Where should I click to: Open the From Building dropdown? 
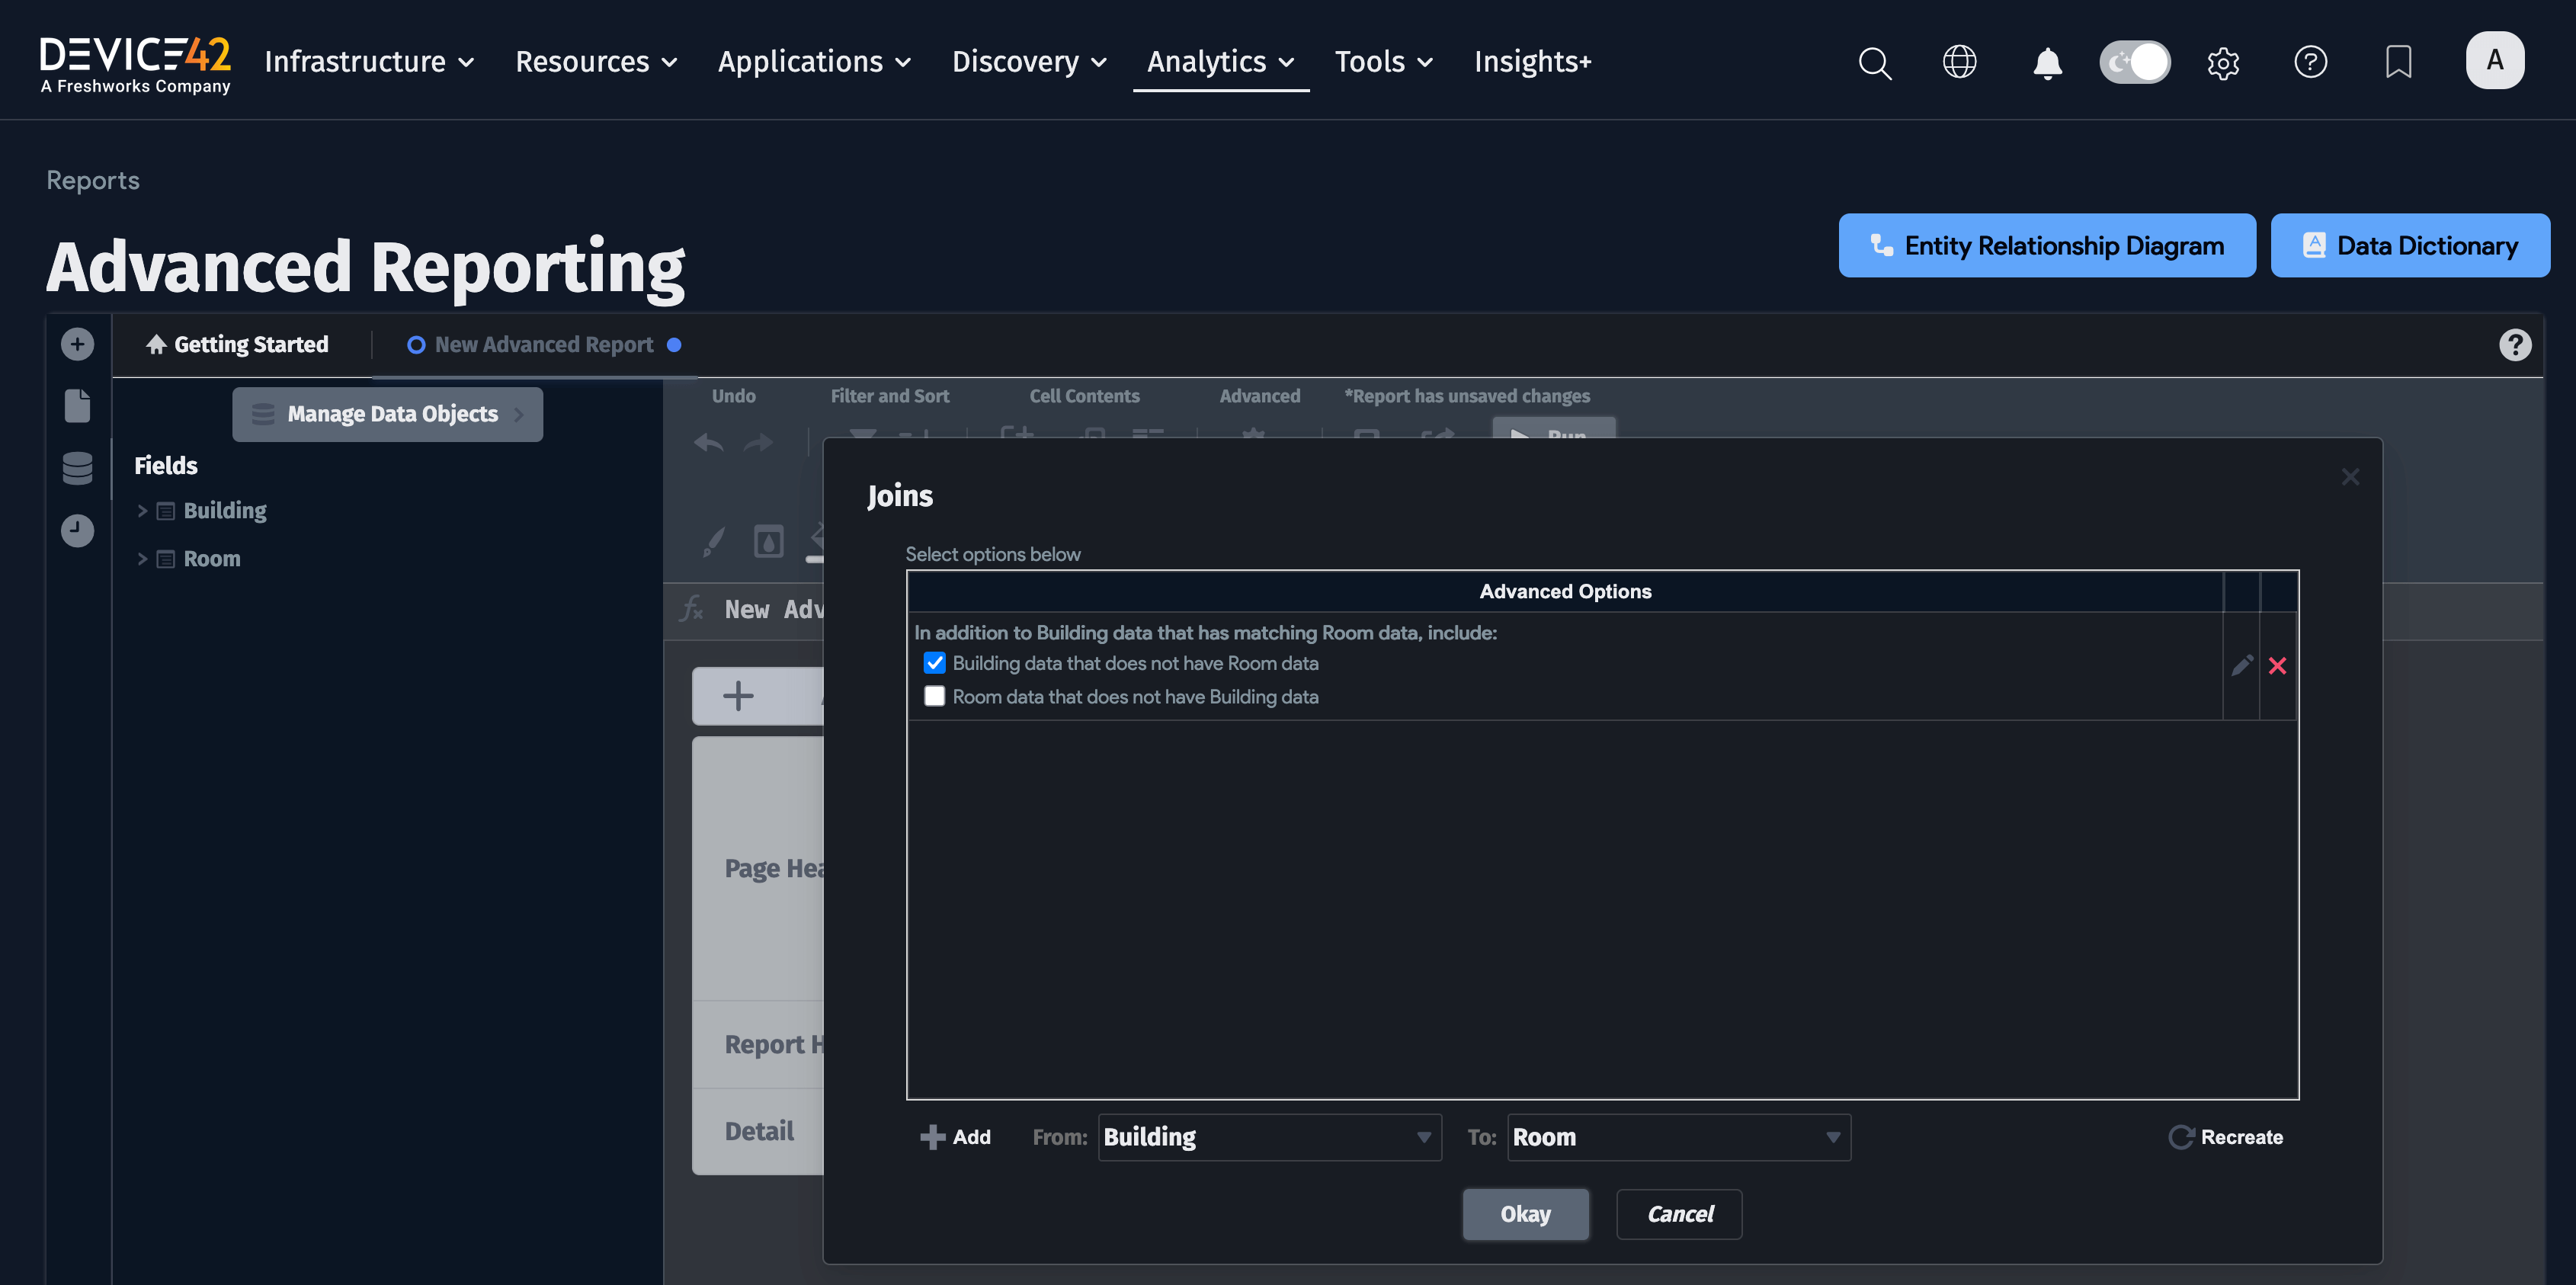pos(1269,1137)
